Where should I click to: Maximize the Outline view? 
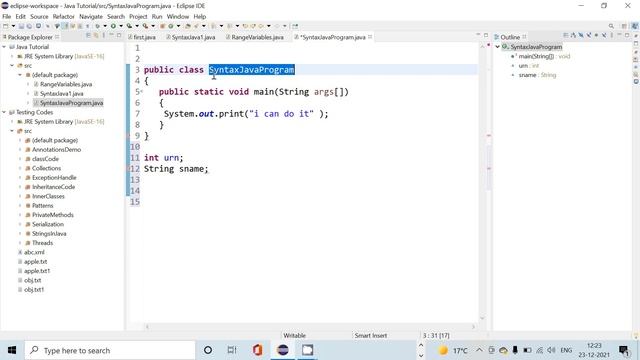[x=627, y=35]
